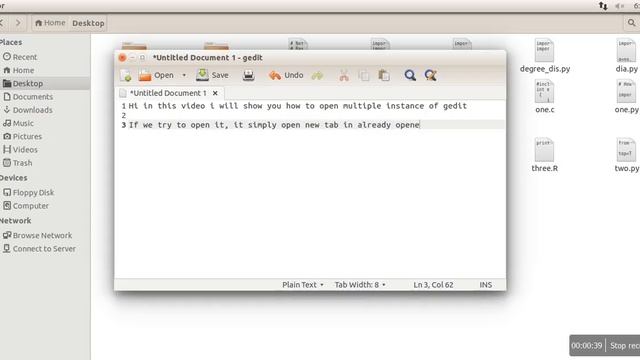This screenshot has width=640, height=360.
Task: Click the Open button in gedit toolbar
Action: coord(156,75)
